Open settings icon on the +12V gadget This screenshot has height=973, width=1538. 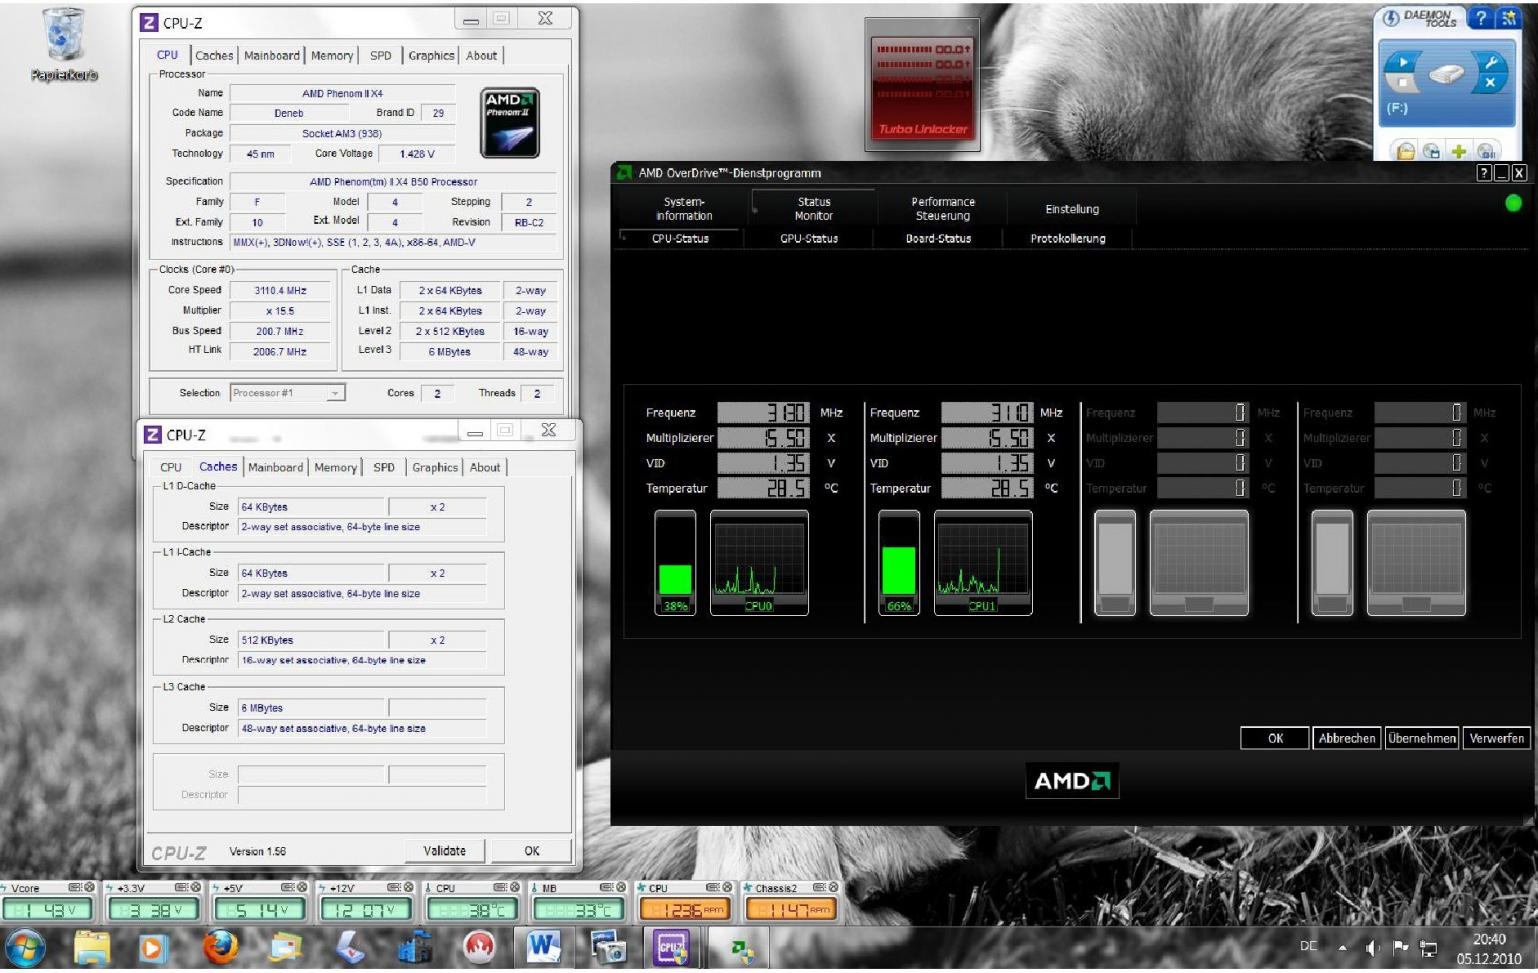coord(394,887)
